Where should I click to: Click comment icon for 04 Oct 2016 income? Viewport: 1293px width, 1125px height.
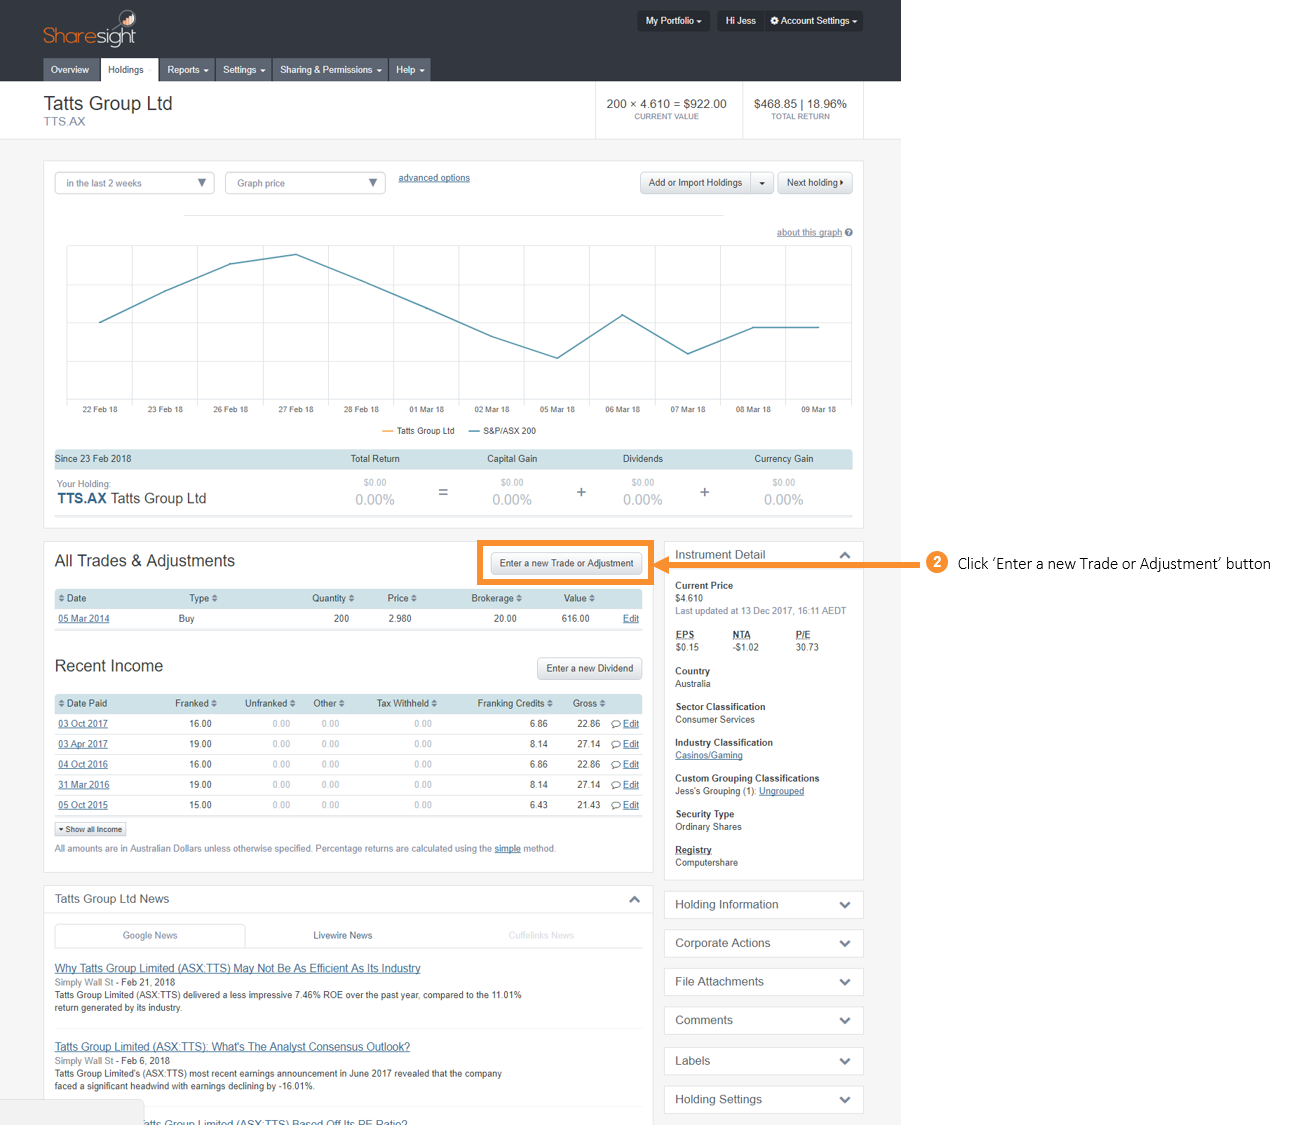[x=616, y=765]
